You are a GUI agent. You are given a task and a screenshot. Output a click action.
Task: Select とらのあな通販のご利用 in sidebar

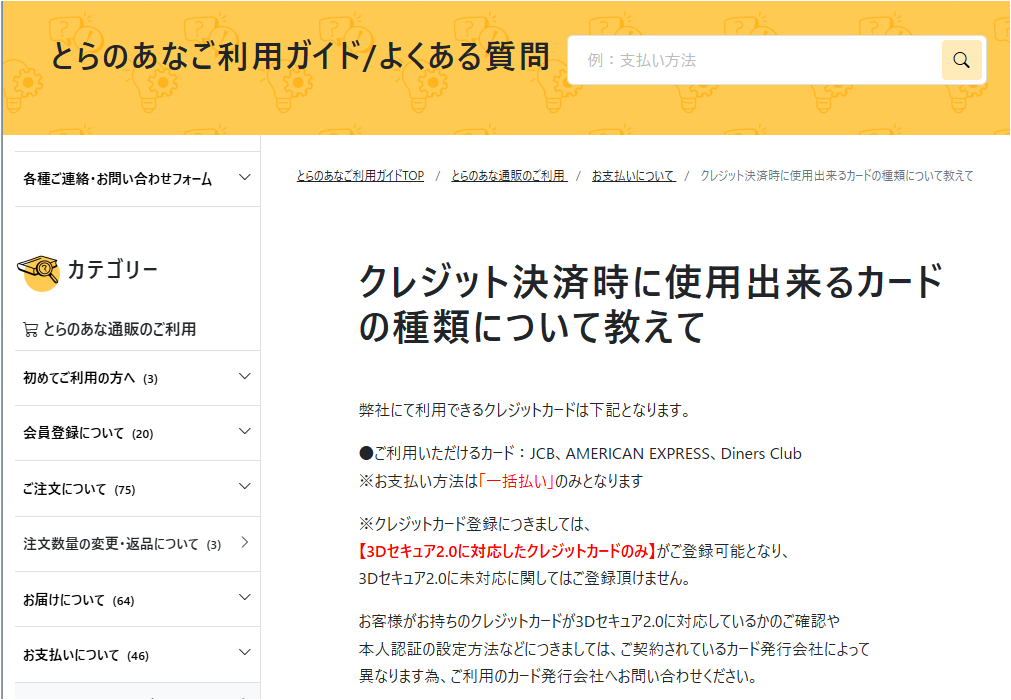coord(119,329)
